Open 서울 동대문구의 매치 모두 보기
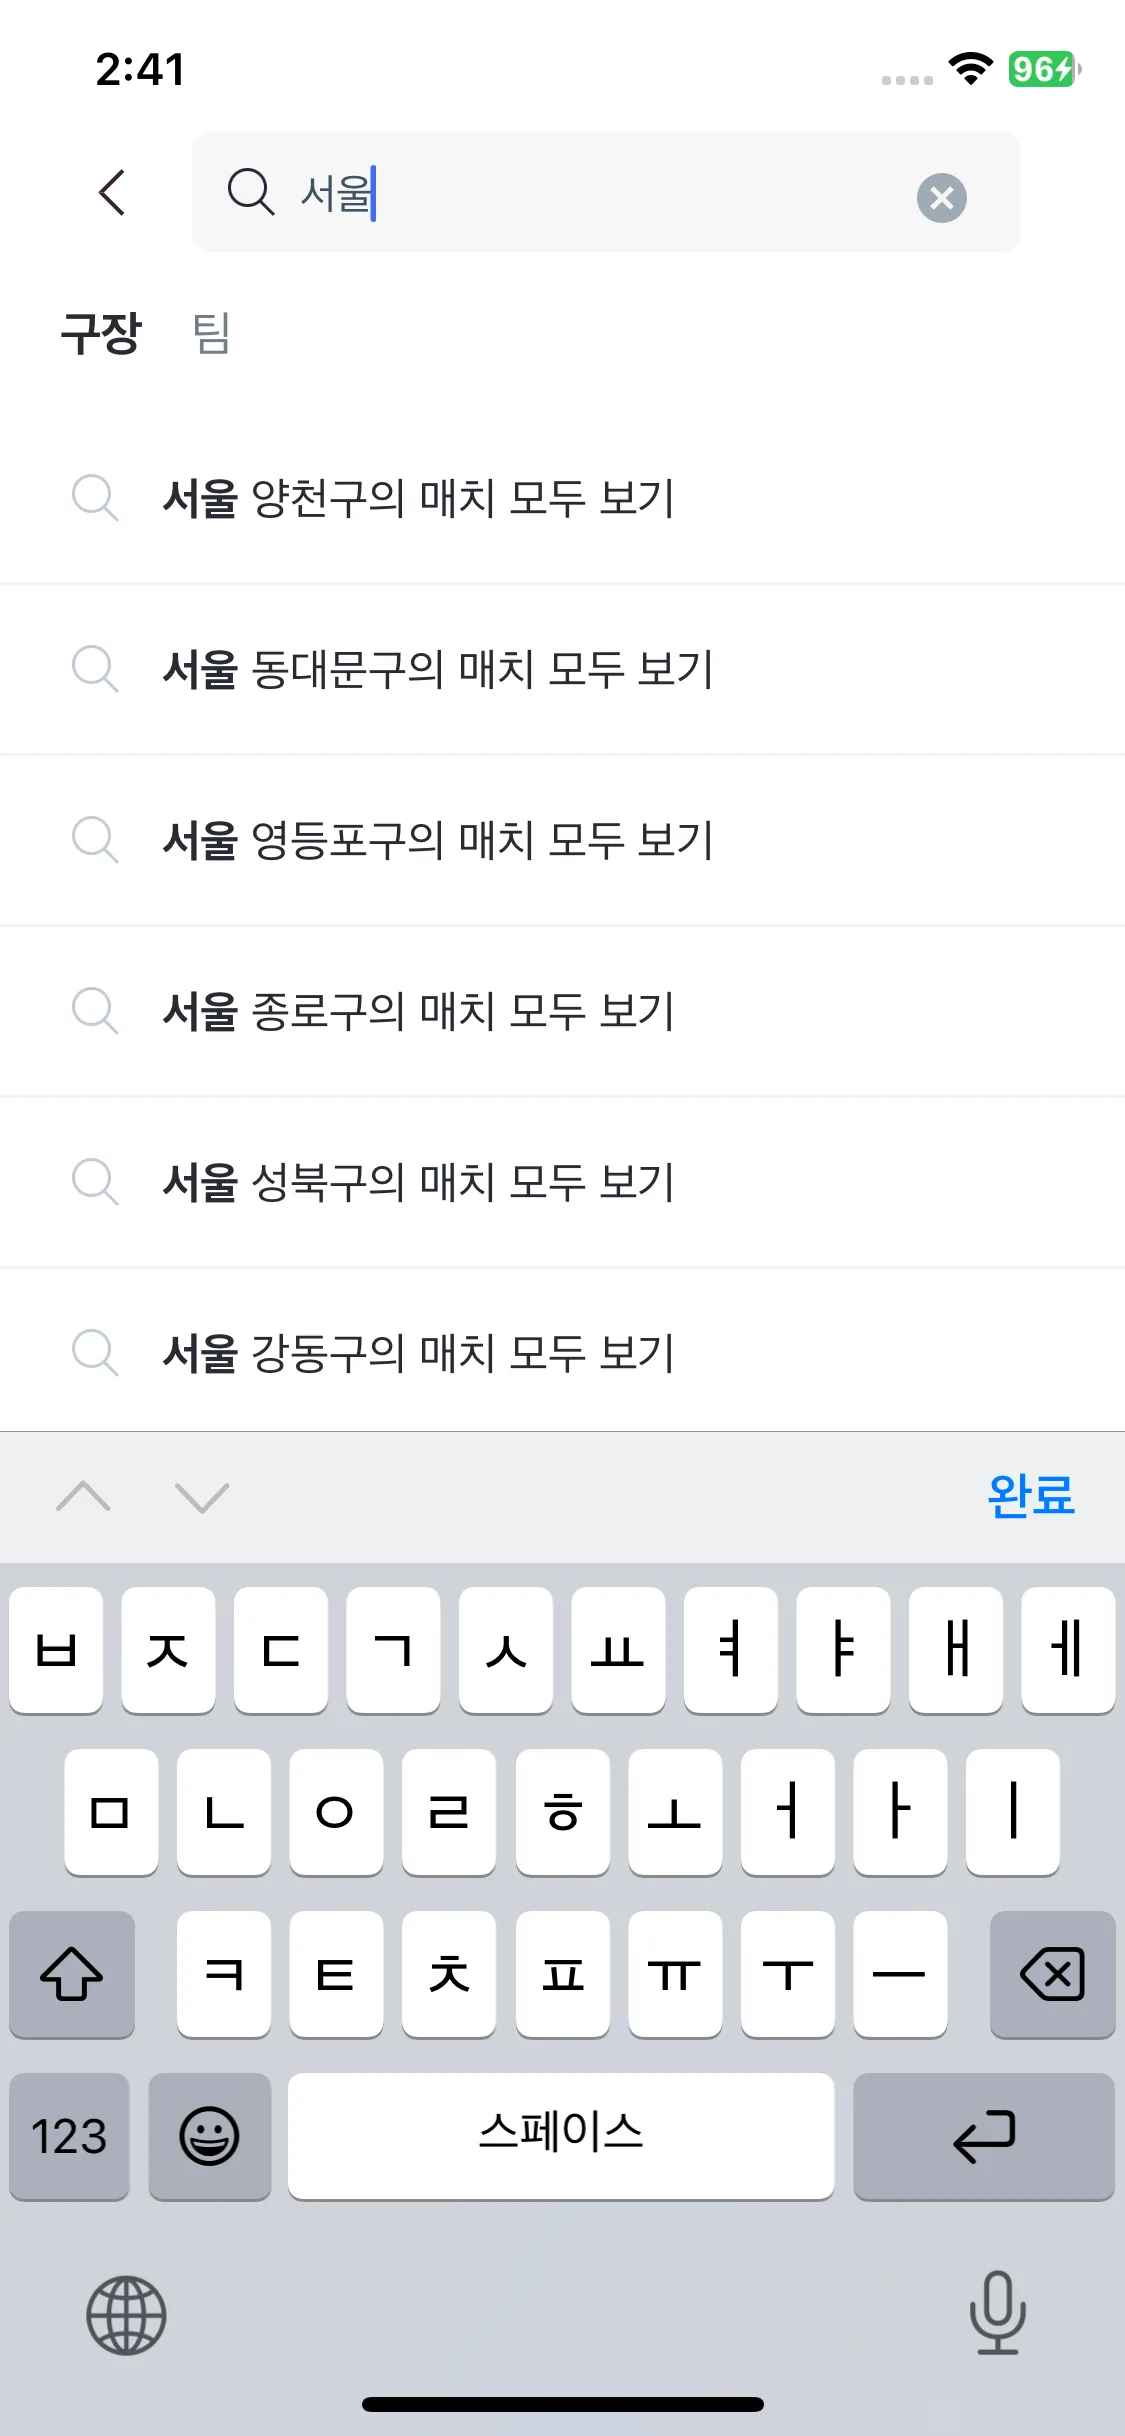Image resolution: width=1125 pixels, height=2436 pixels. point(438,669)
